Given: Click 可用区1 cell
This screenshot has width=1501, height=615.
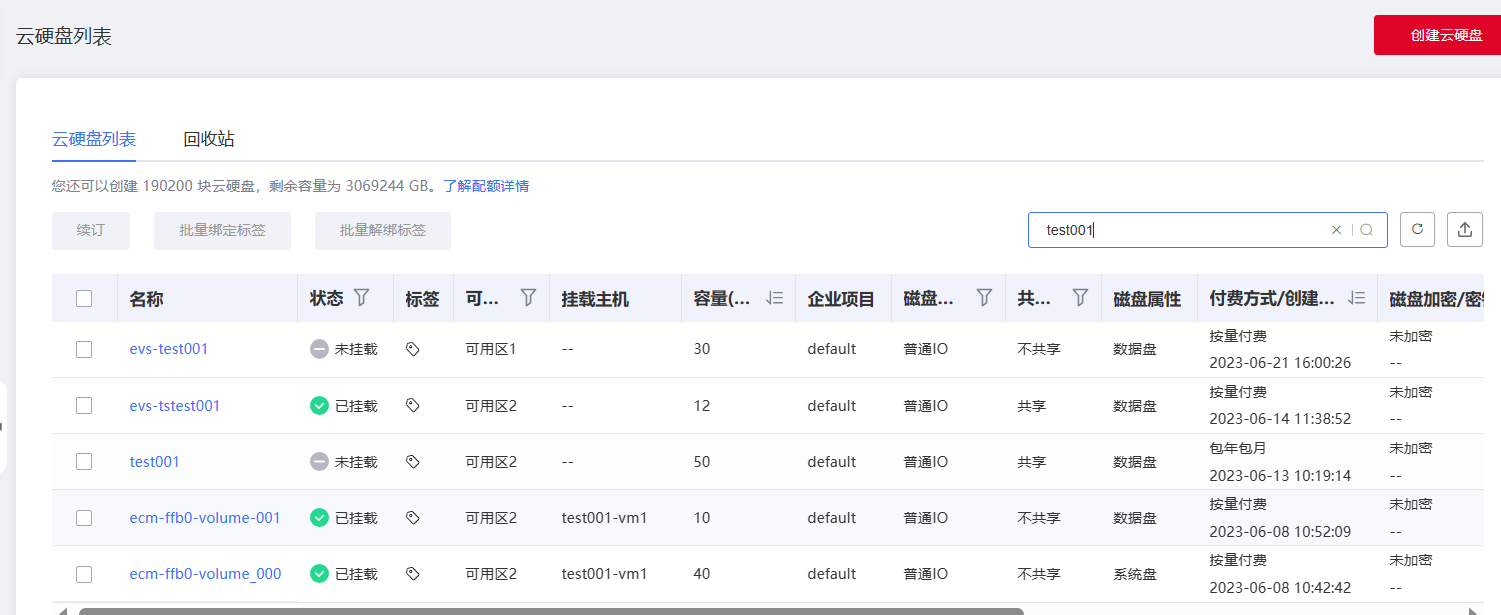Looking at the screenshot, I should [491, 349].
